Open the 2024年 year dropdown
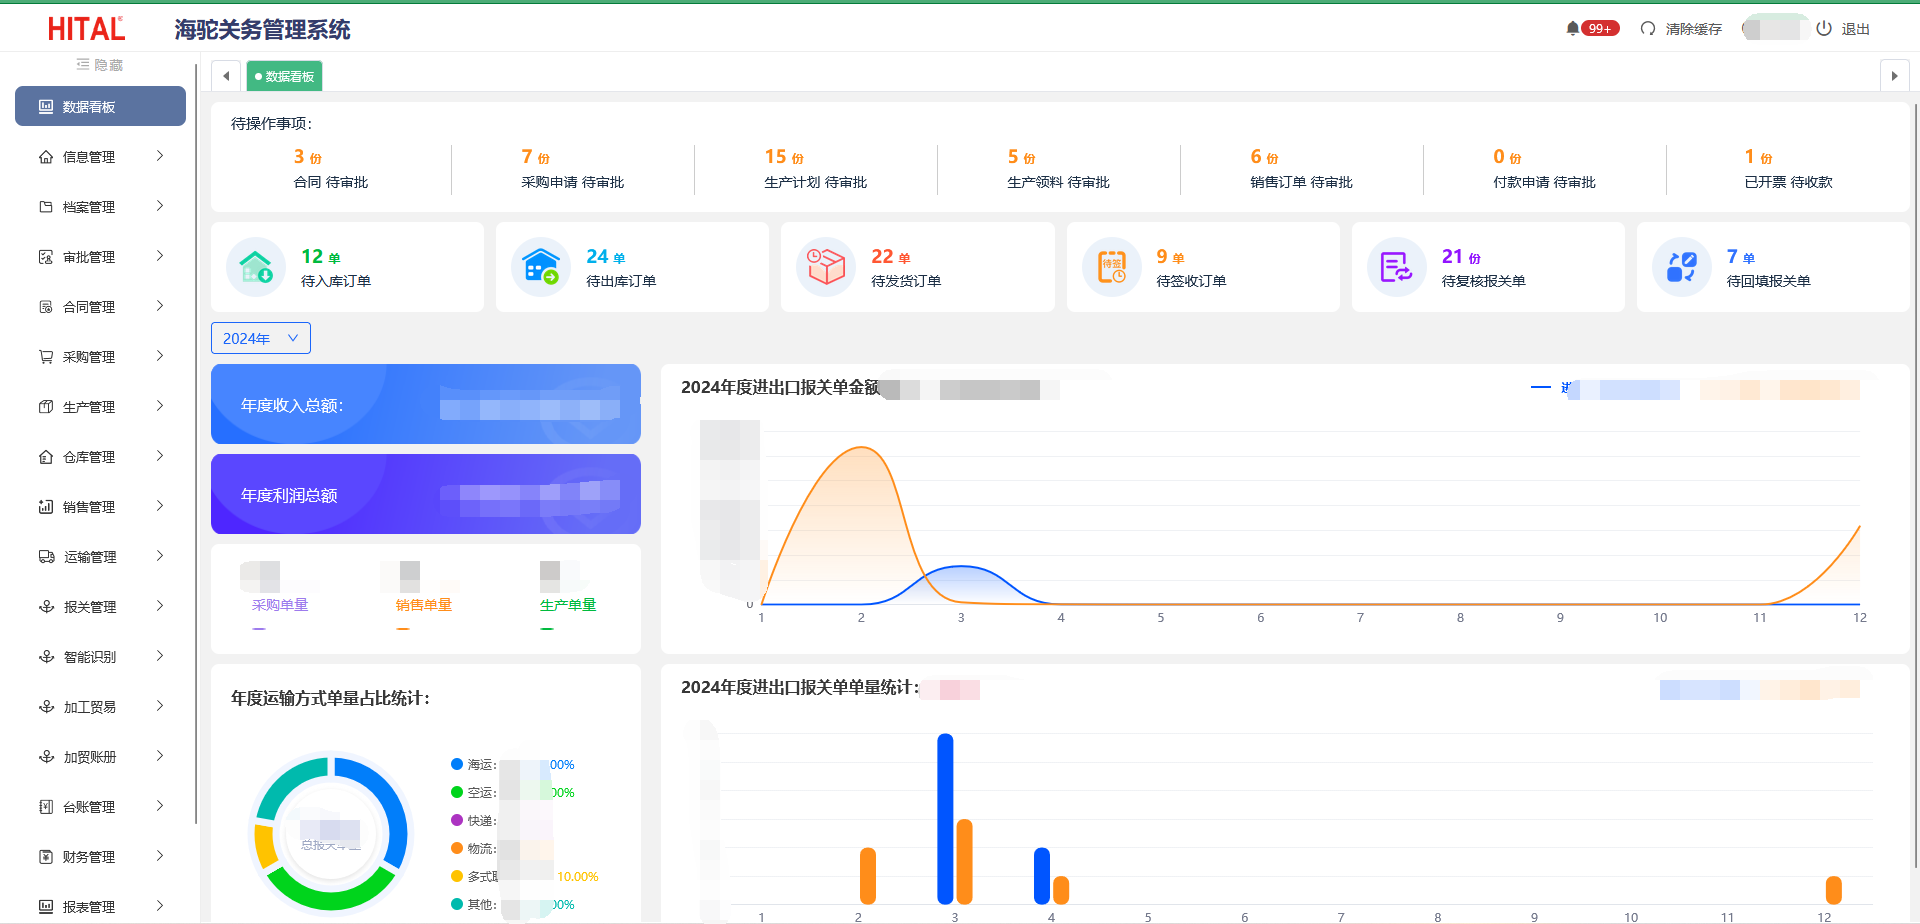This screenshot has height=924, width=1920. point(261,338)
